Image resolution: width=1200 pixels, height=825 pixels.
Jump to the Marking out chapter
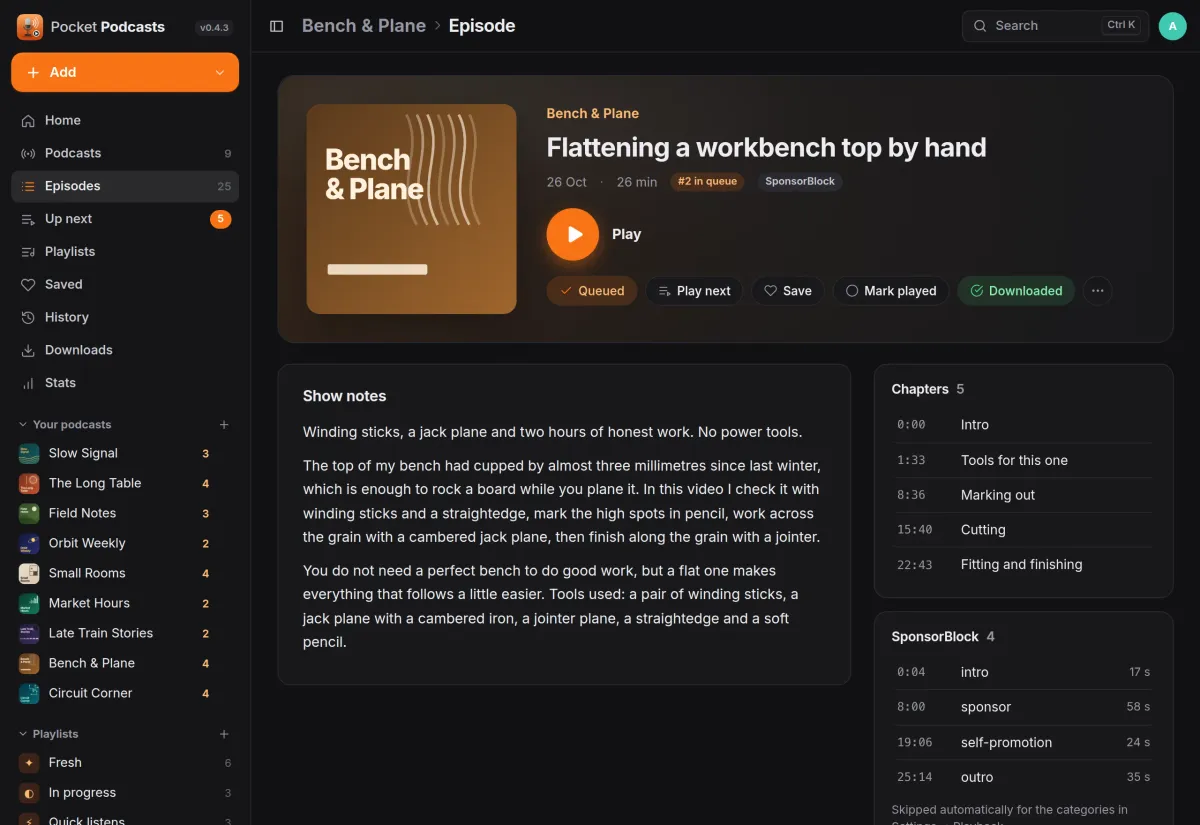coord(1023,495)
